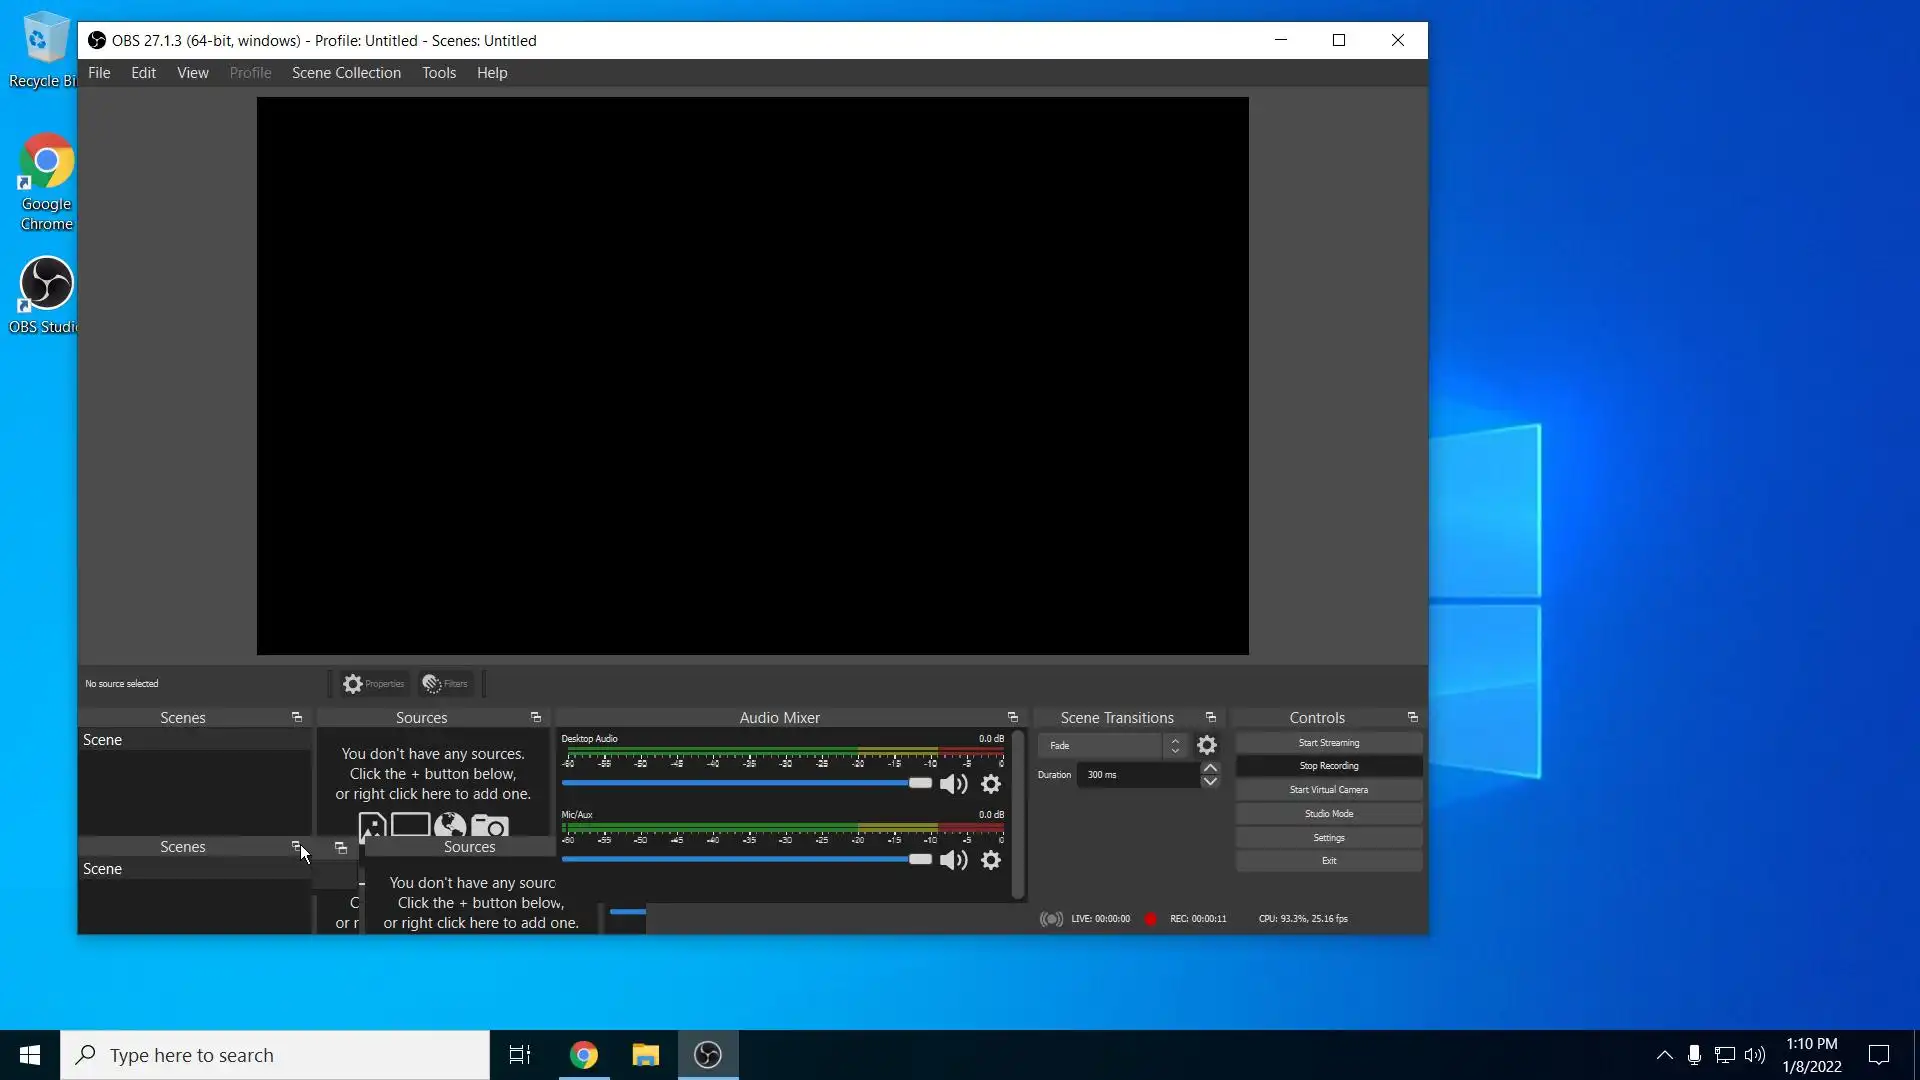The image size is (1920, 1080).
Task: Float the top Sources dock
Action: click(536, 718)
